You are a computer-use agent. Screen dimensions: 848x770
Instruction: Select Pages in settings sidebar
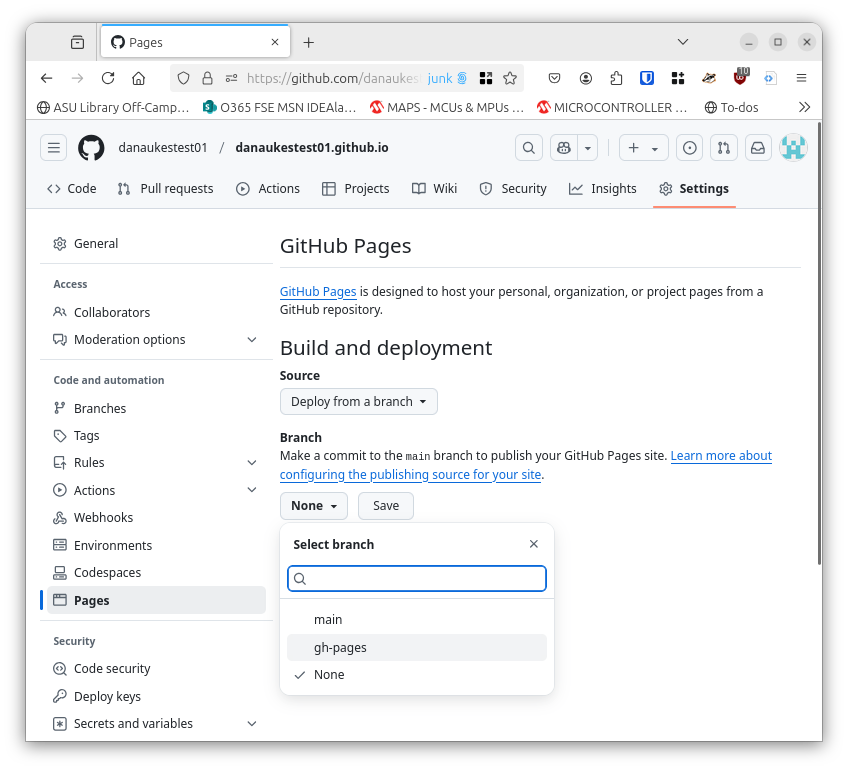(x=156, y=600)
